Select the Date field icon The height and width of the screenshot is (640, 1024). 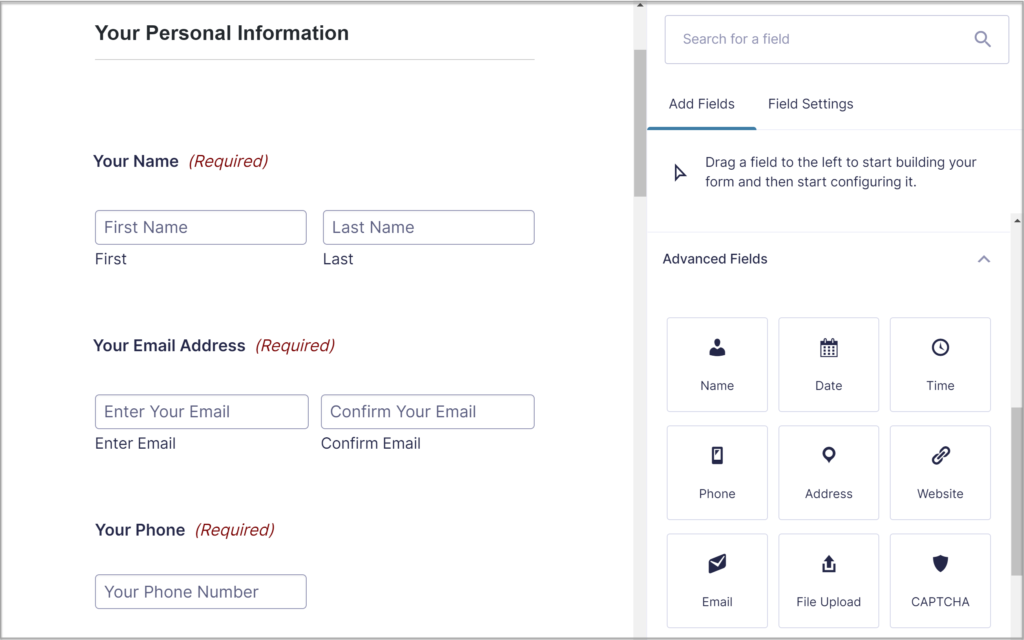[x=828, y=364]
